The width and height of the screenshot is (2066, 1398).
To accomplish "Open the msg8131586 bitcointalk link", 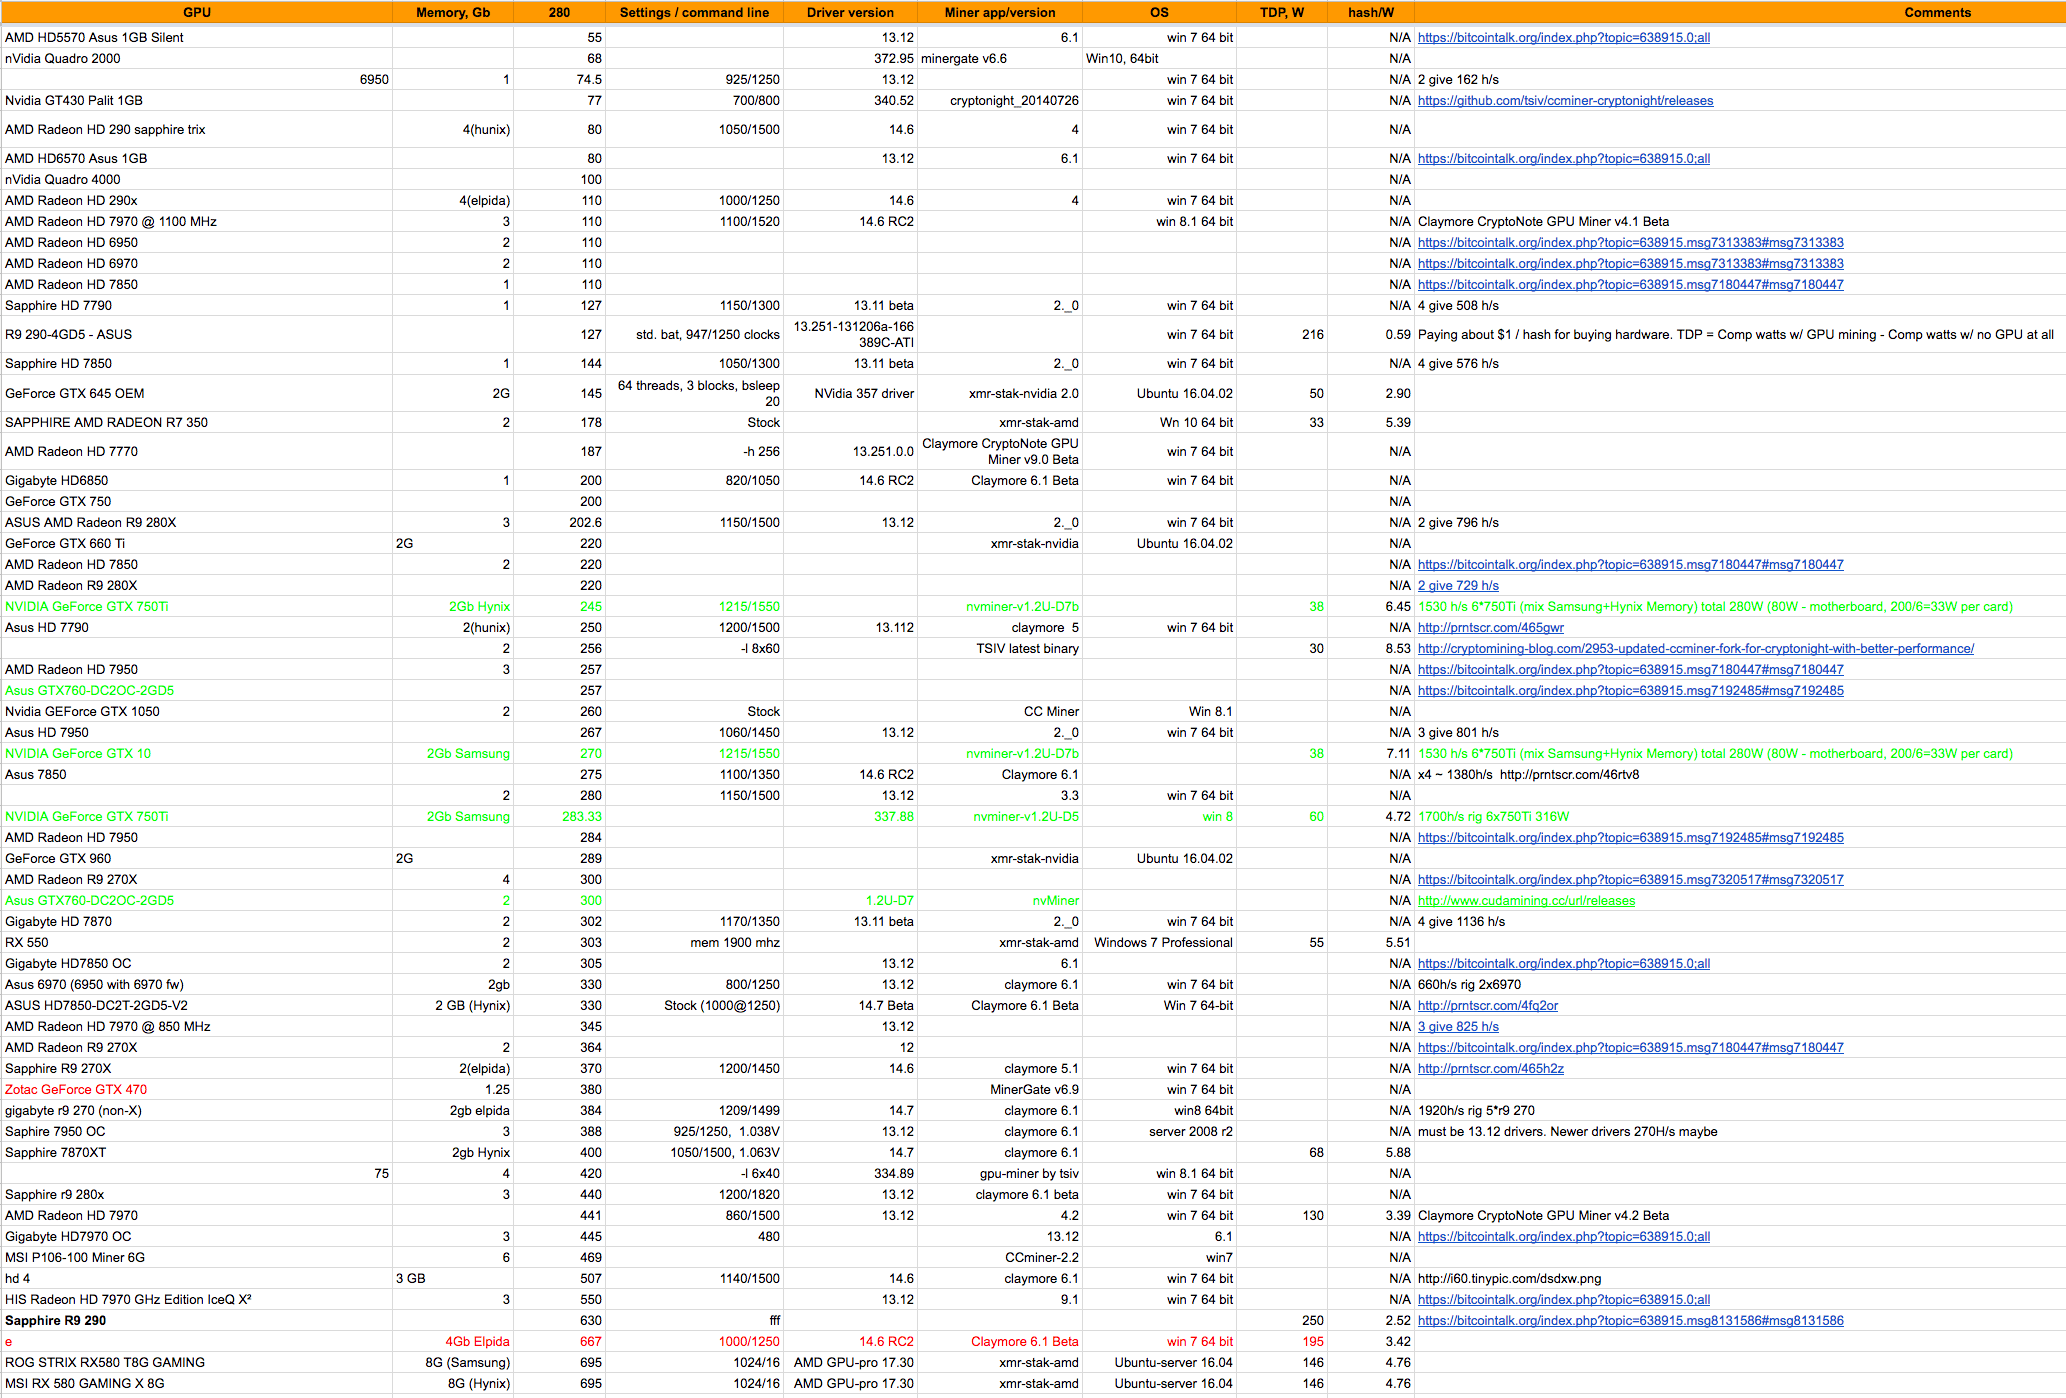I will pos(1630,1321).
